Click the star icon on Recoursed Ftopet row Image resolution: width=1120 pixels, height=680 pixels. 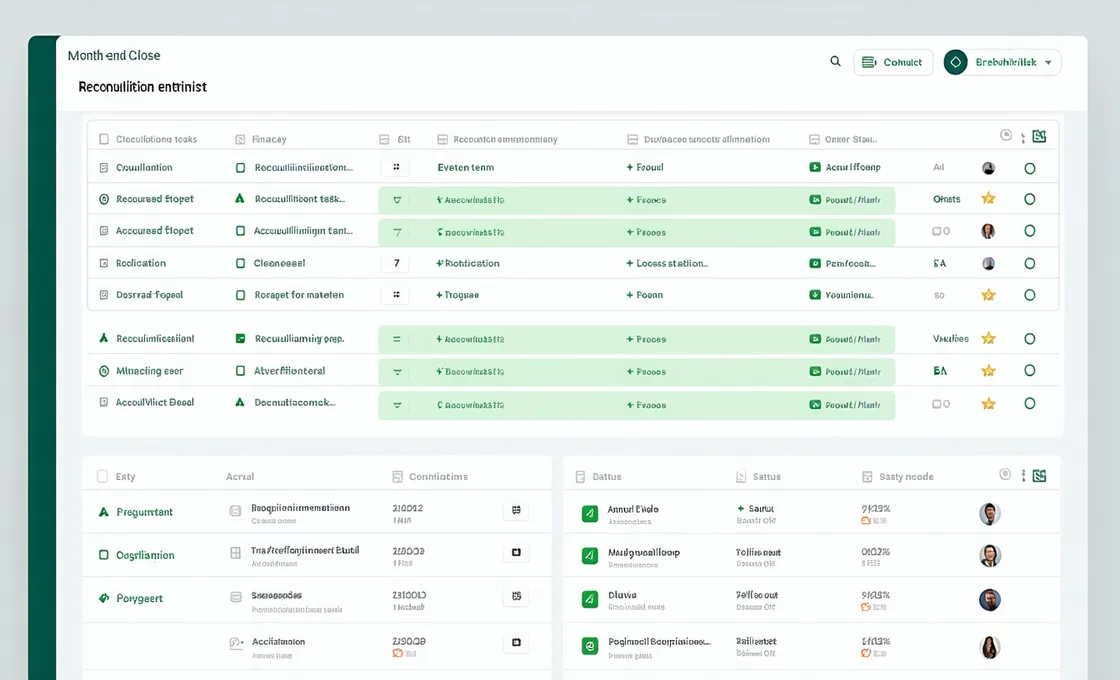click(x=989, y=198)
